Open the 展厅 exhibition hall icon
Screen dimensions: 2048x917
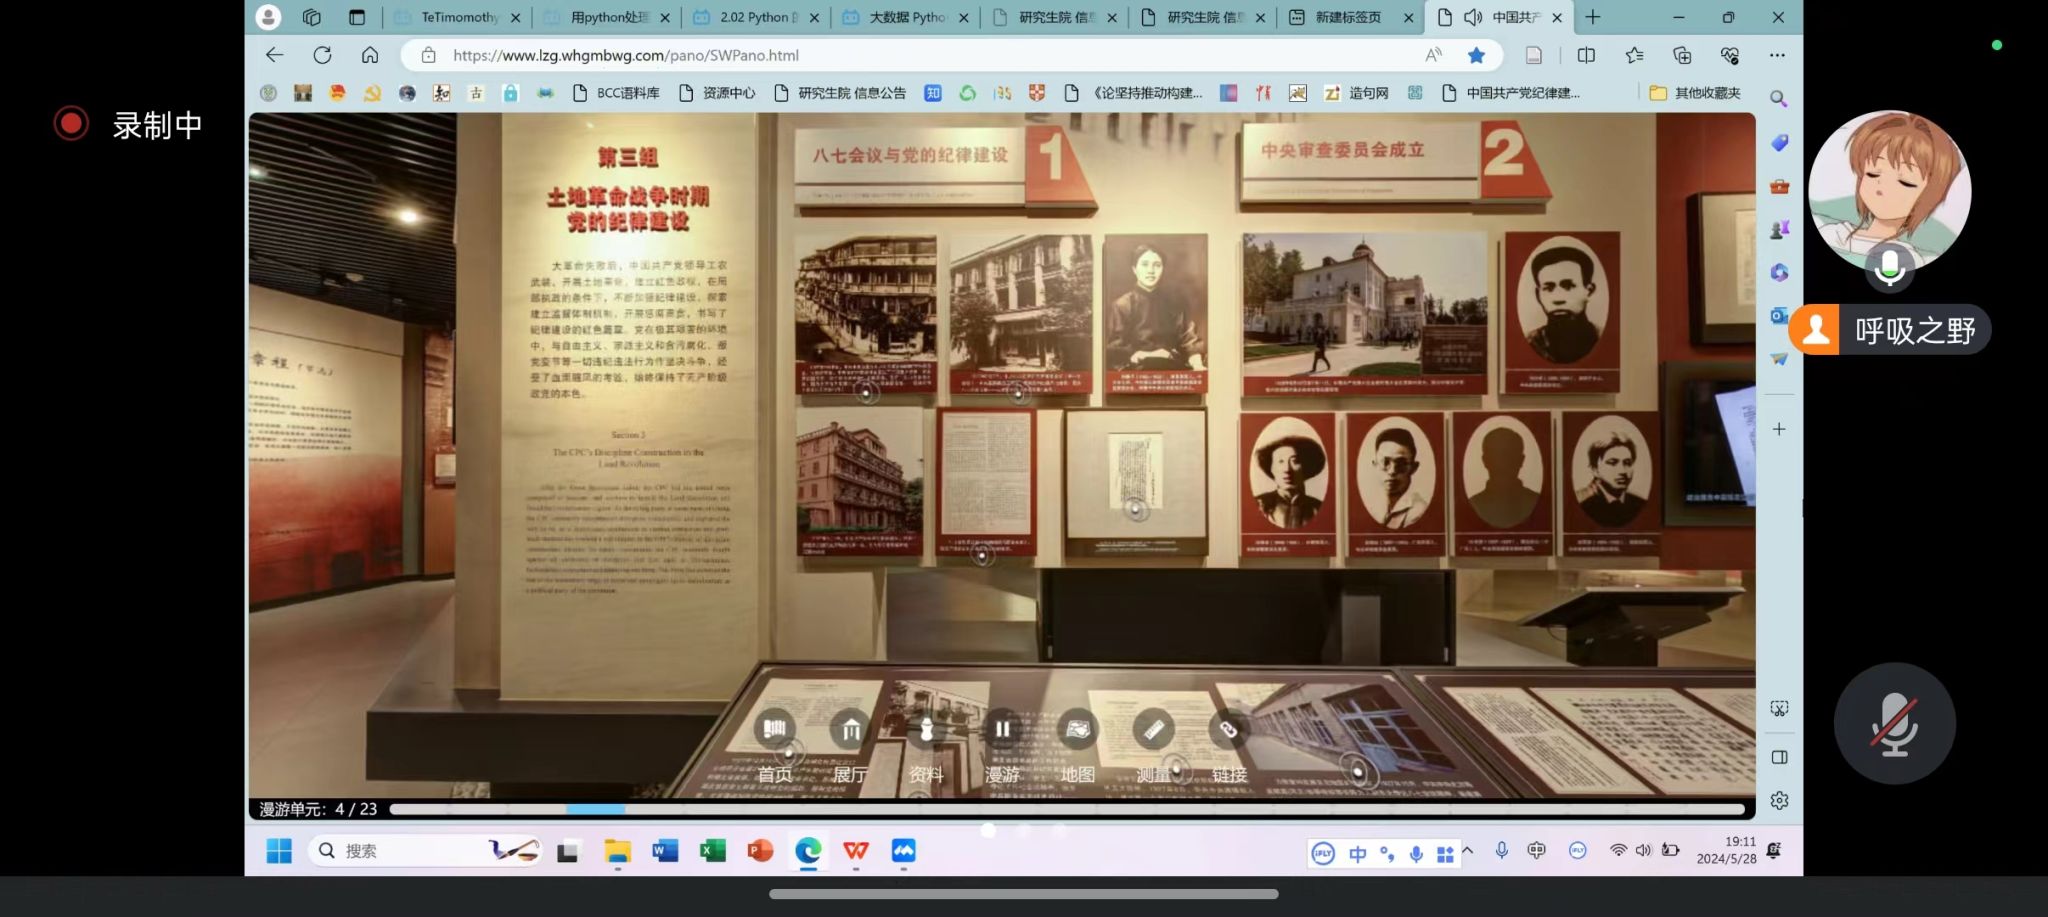[x=850, y=730]
